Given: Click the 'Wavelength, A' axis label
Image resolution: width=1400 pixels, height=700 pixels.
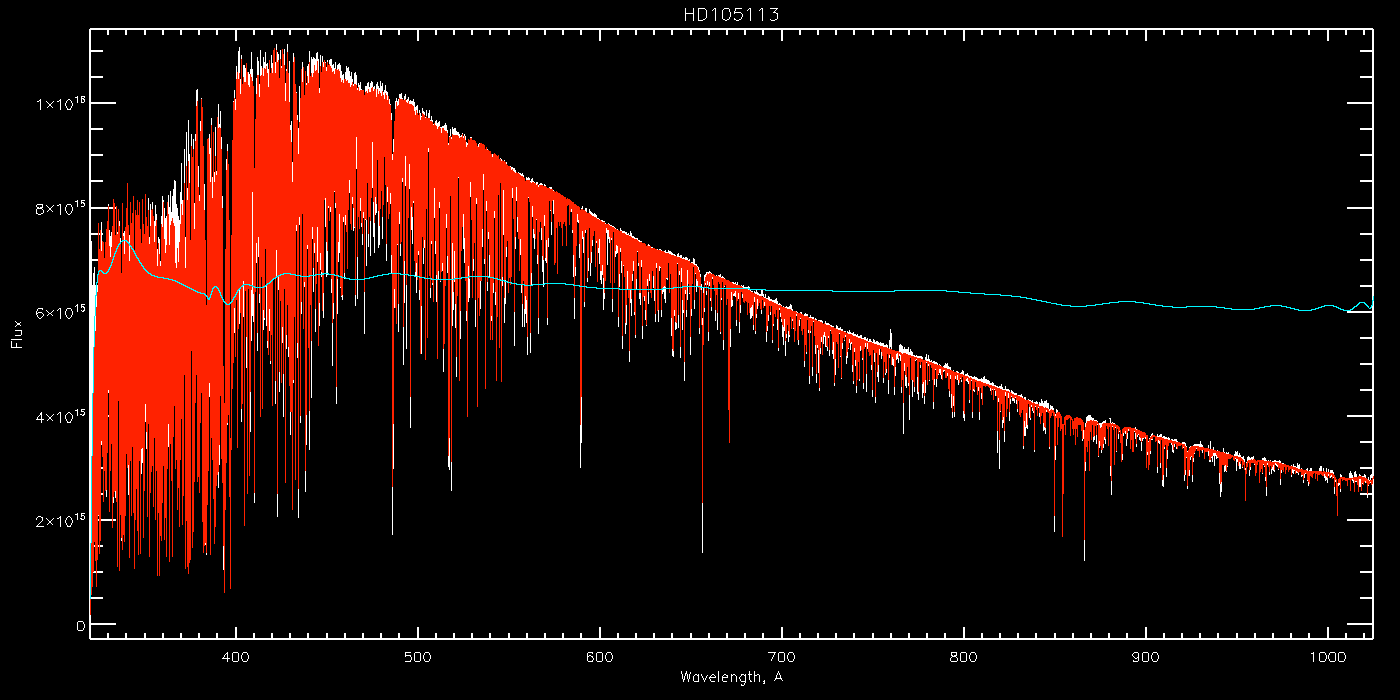Looking at the screenshot, I should pos(731,677).
